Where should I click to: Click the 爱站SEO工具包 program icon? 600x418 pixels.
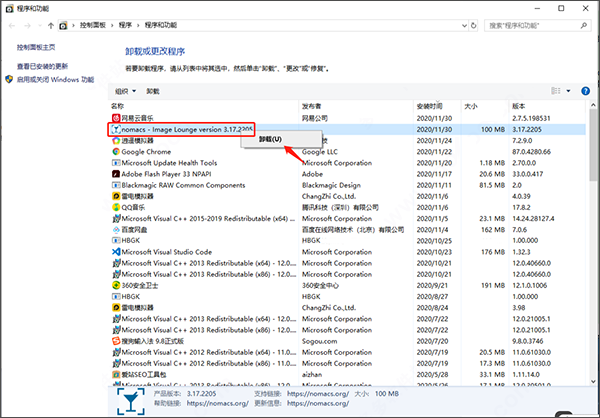tap(116, 374)
